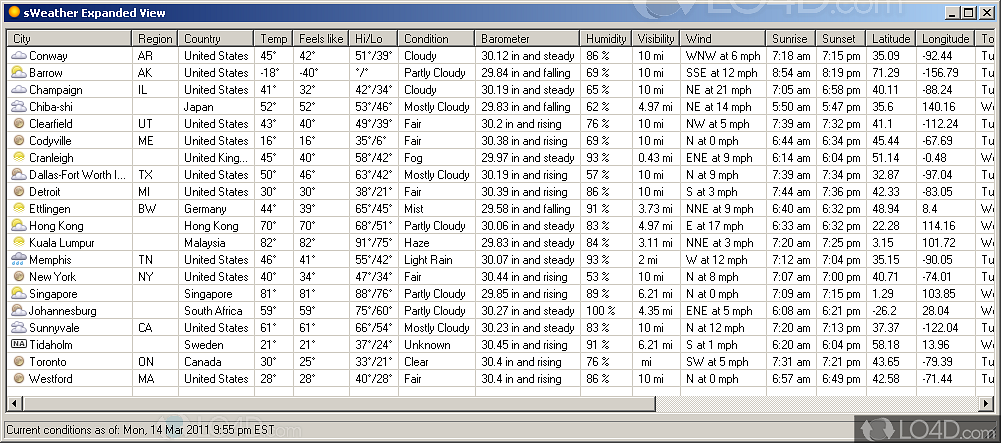The image size is (1001, 443).
Task: Click the 'Unknown' condition for Tidaholm
Action: tap(427, 345)
